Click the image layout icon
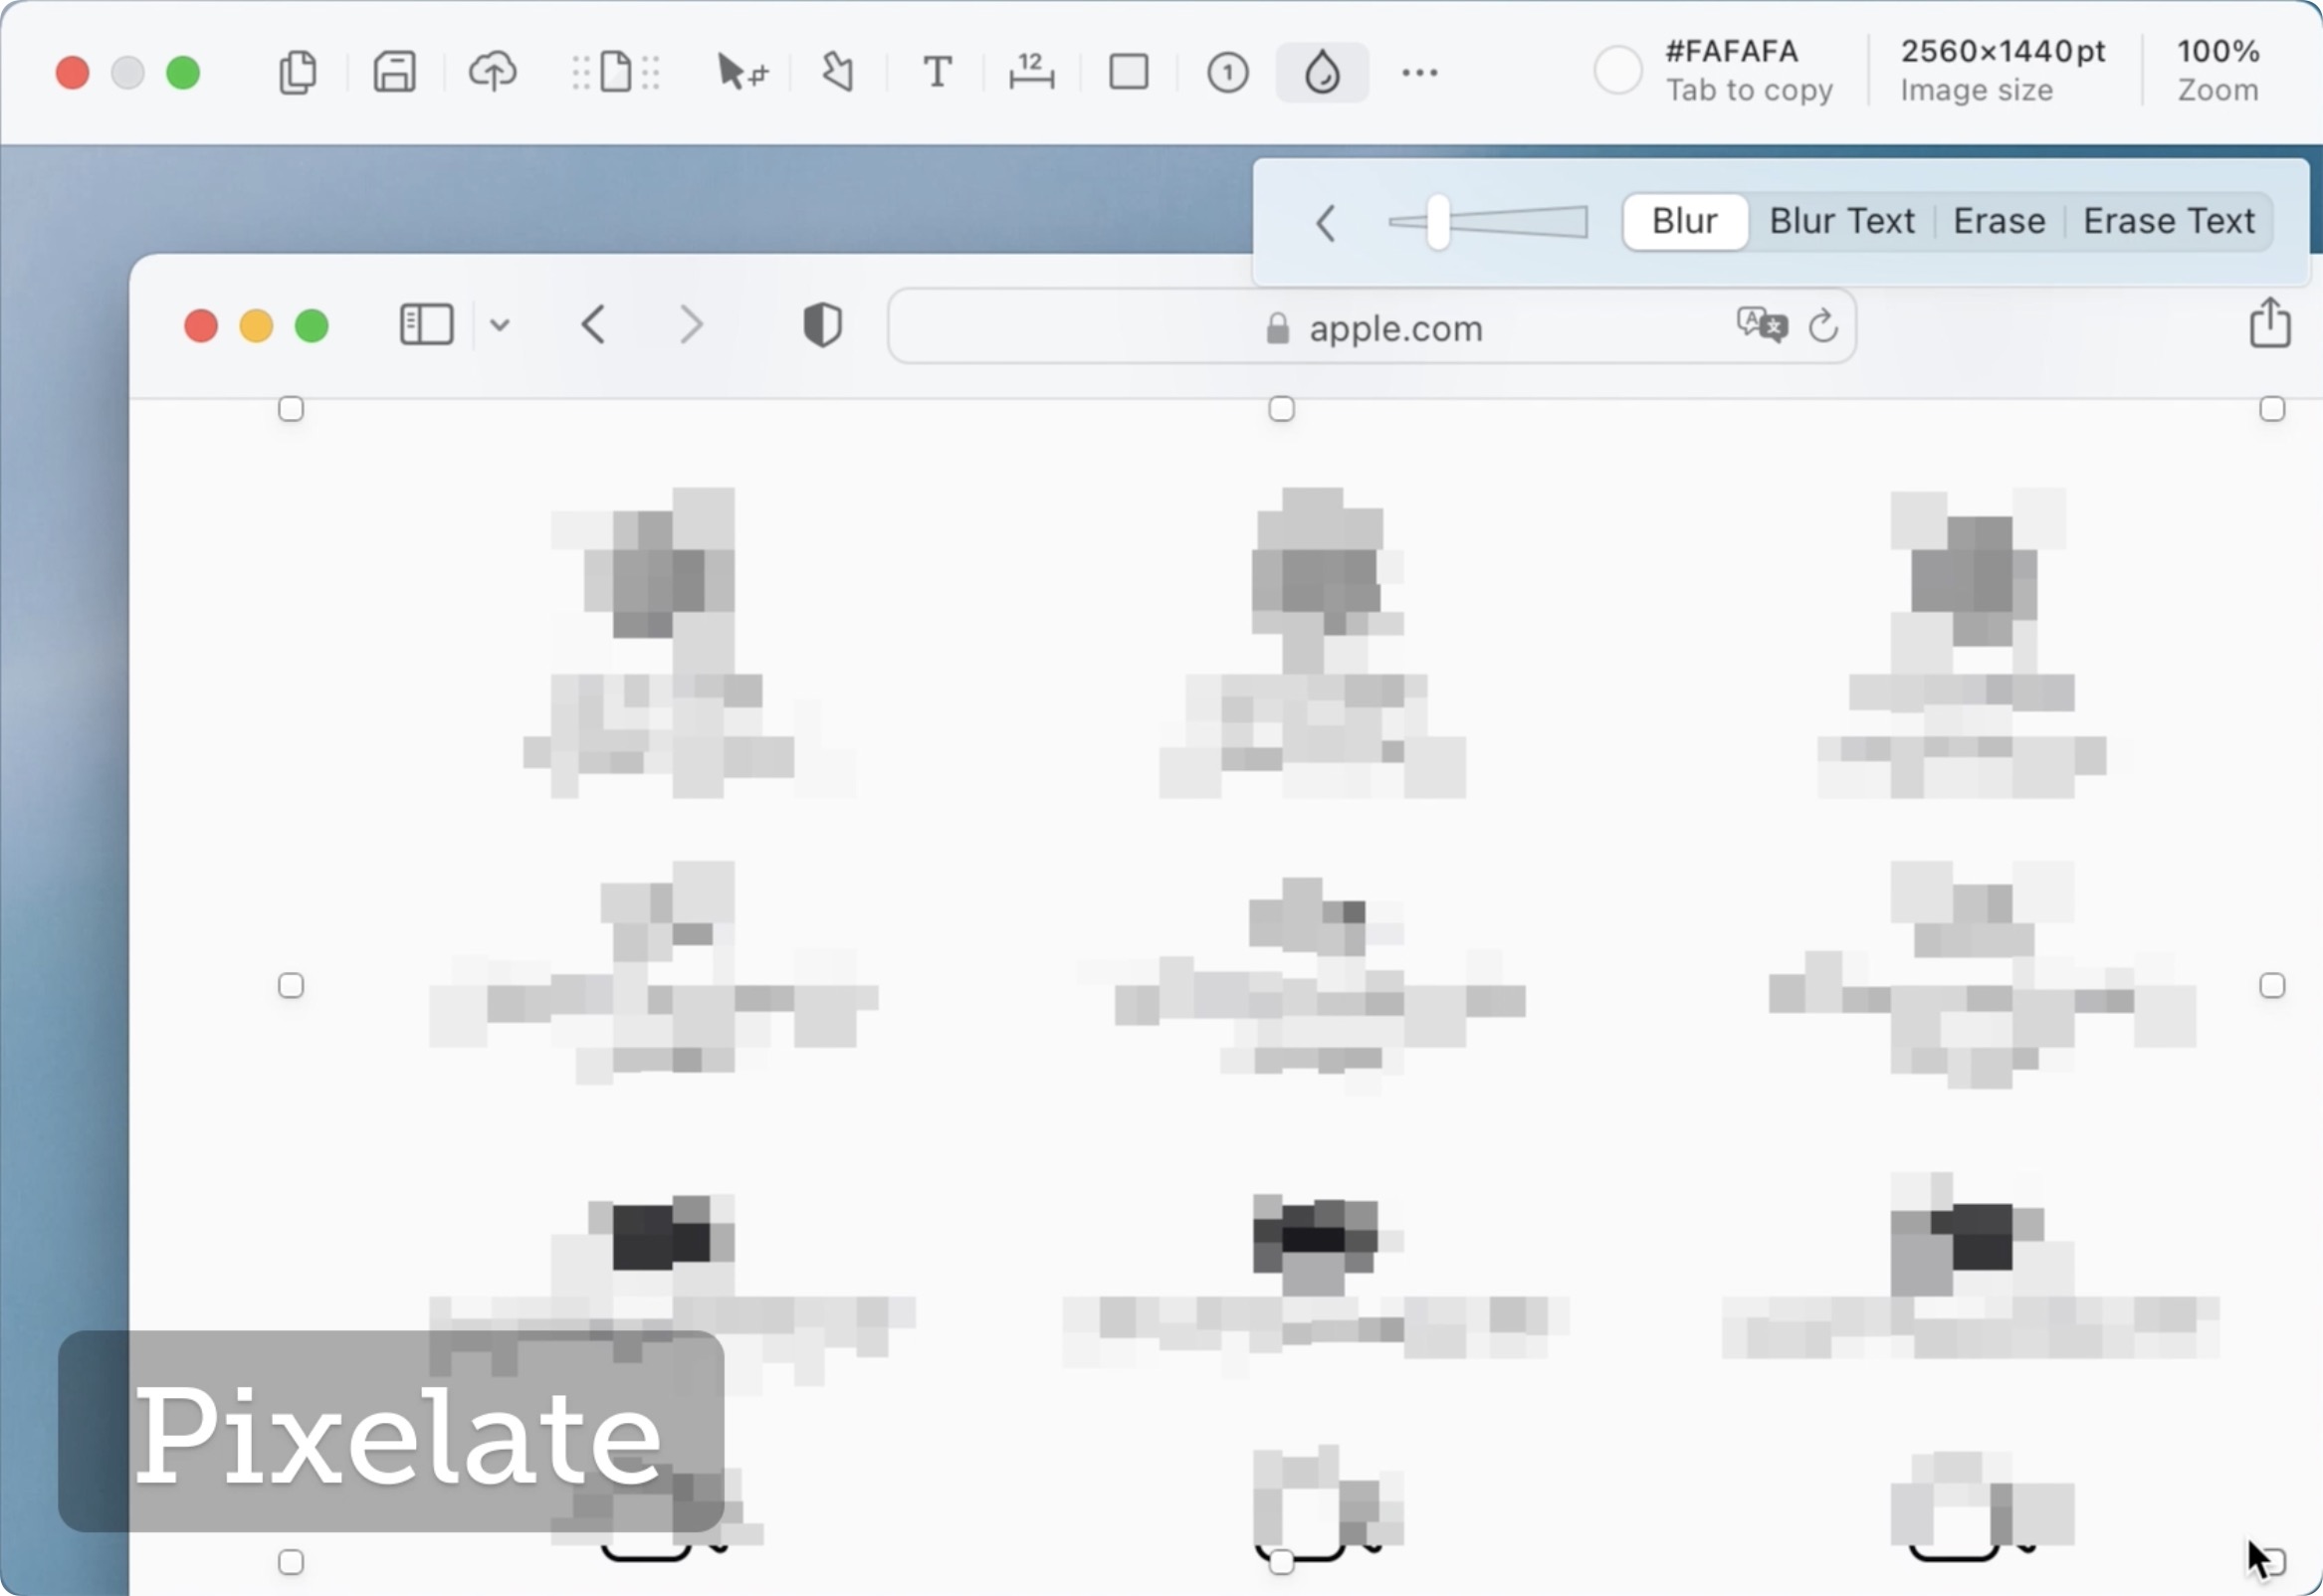2323x1596 pixels. tap(615, 72)
